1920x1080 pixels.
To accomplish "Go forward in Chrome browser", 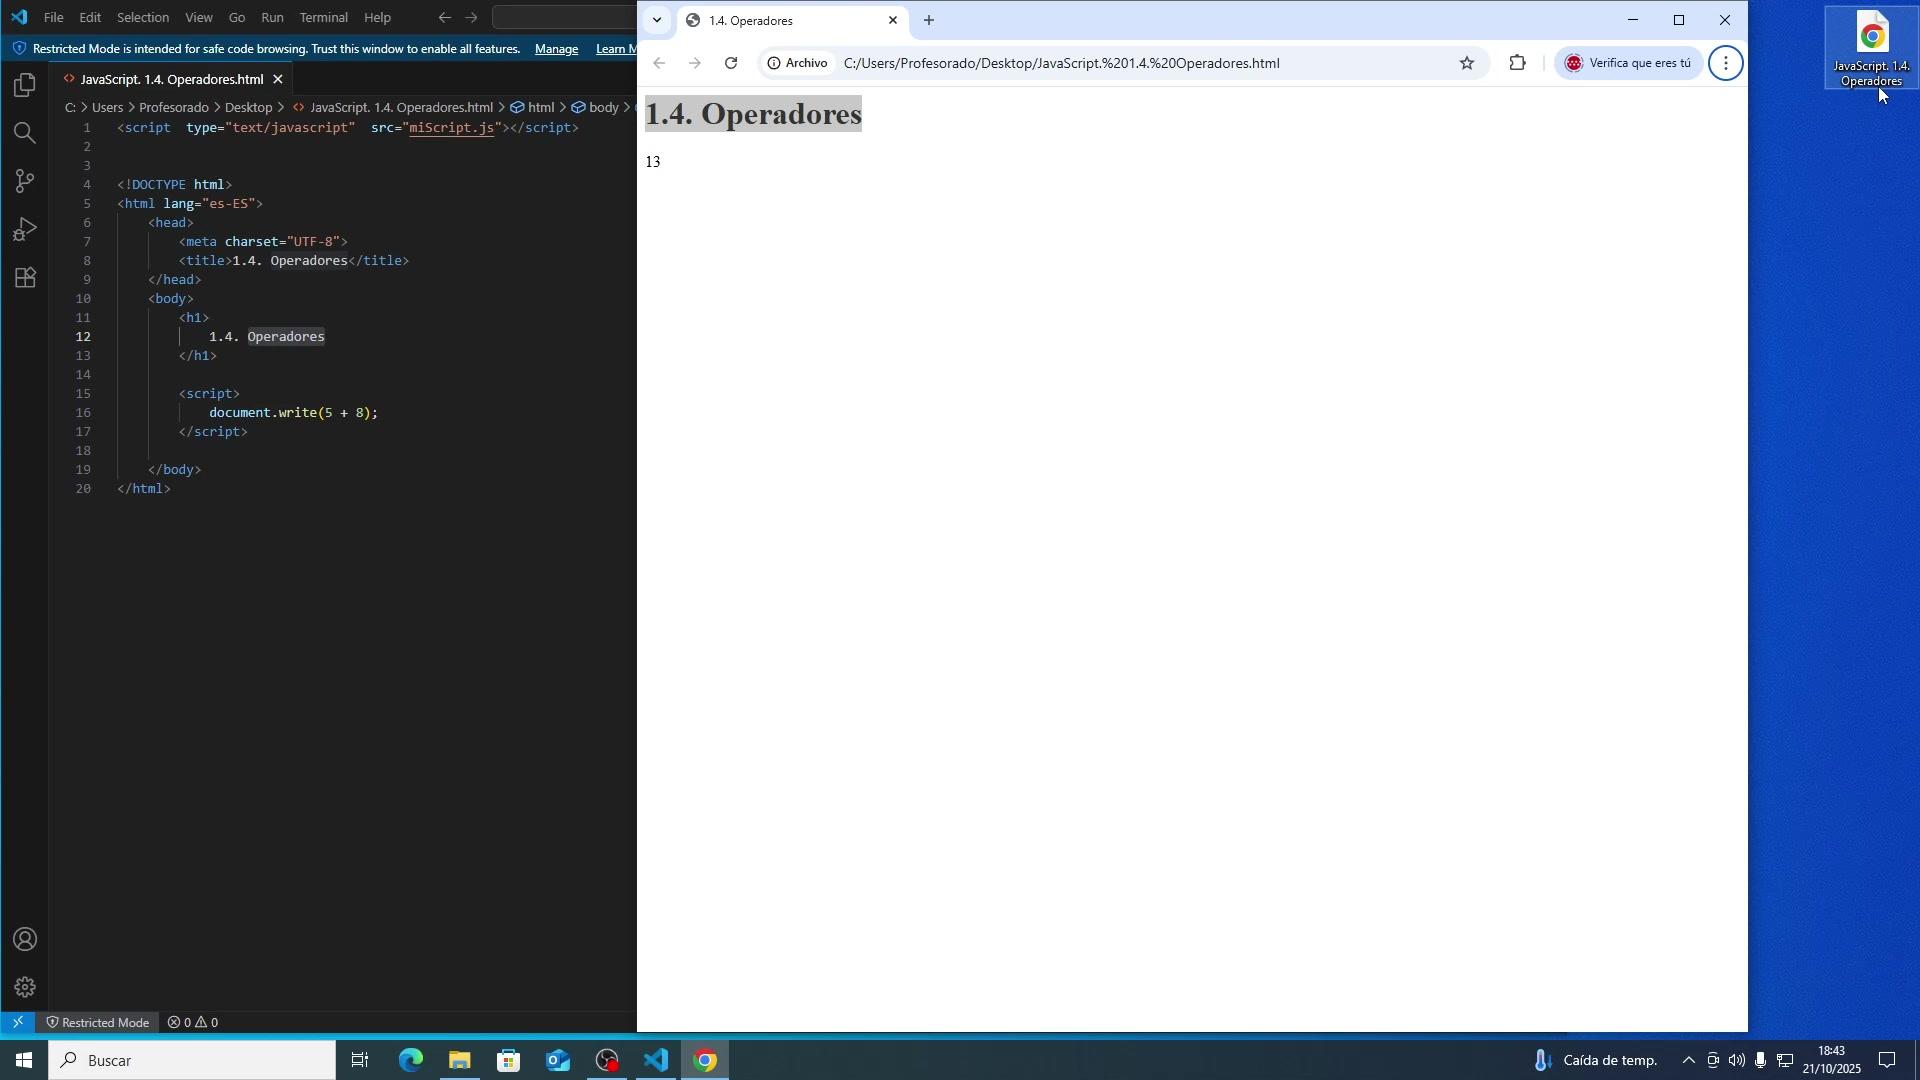I will [695, 63].
